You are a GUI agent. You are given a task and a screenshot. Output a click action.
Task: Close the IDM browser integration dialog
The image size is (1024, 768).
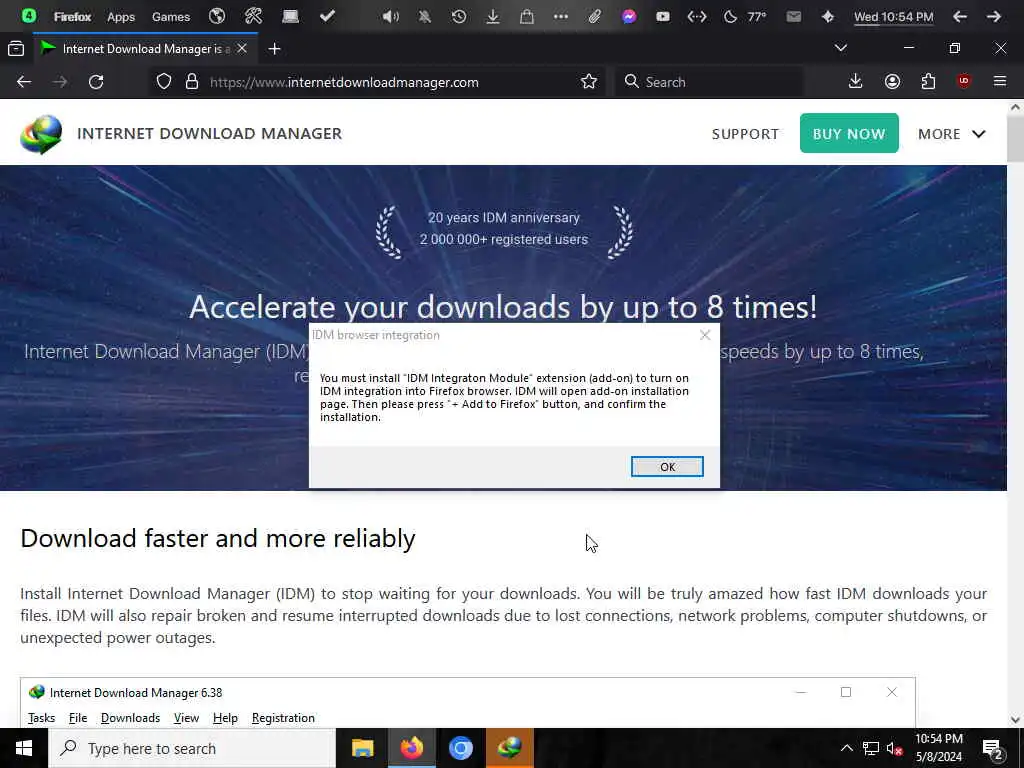pos(705,335)
